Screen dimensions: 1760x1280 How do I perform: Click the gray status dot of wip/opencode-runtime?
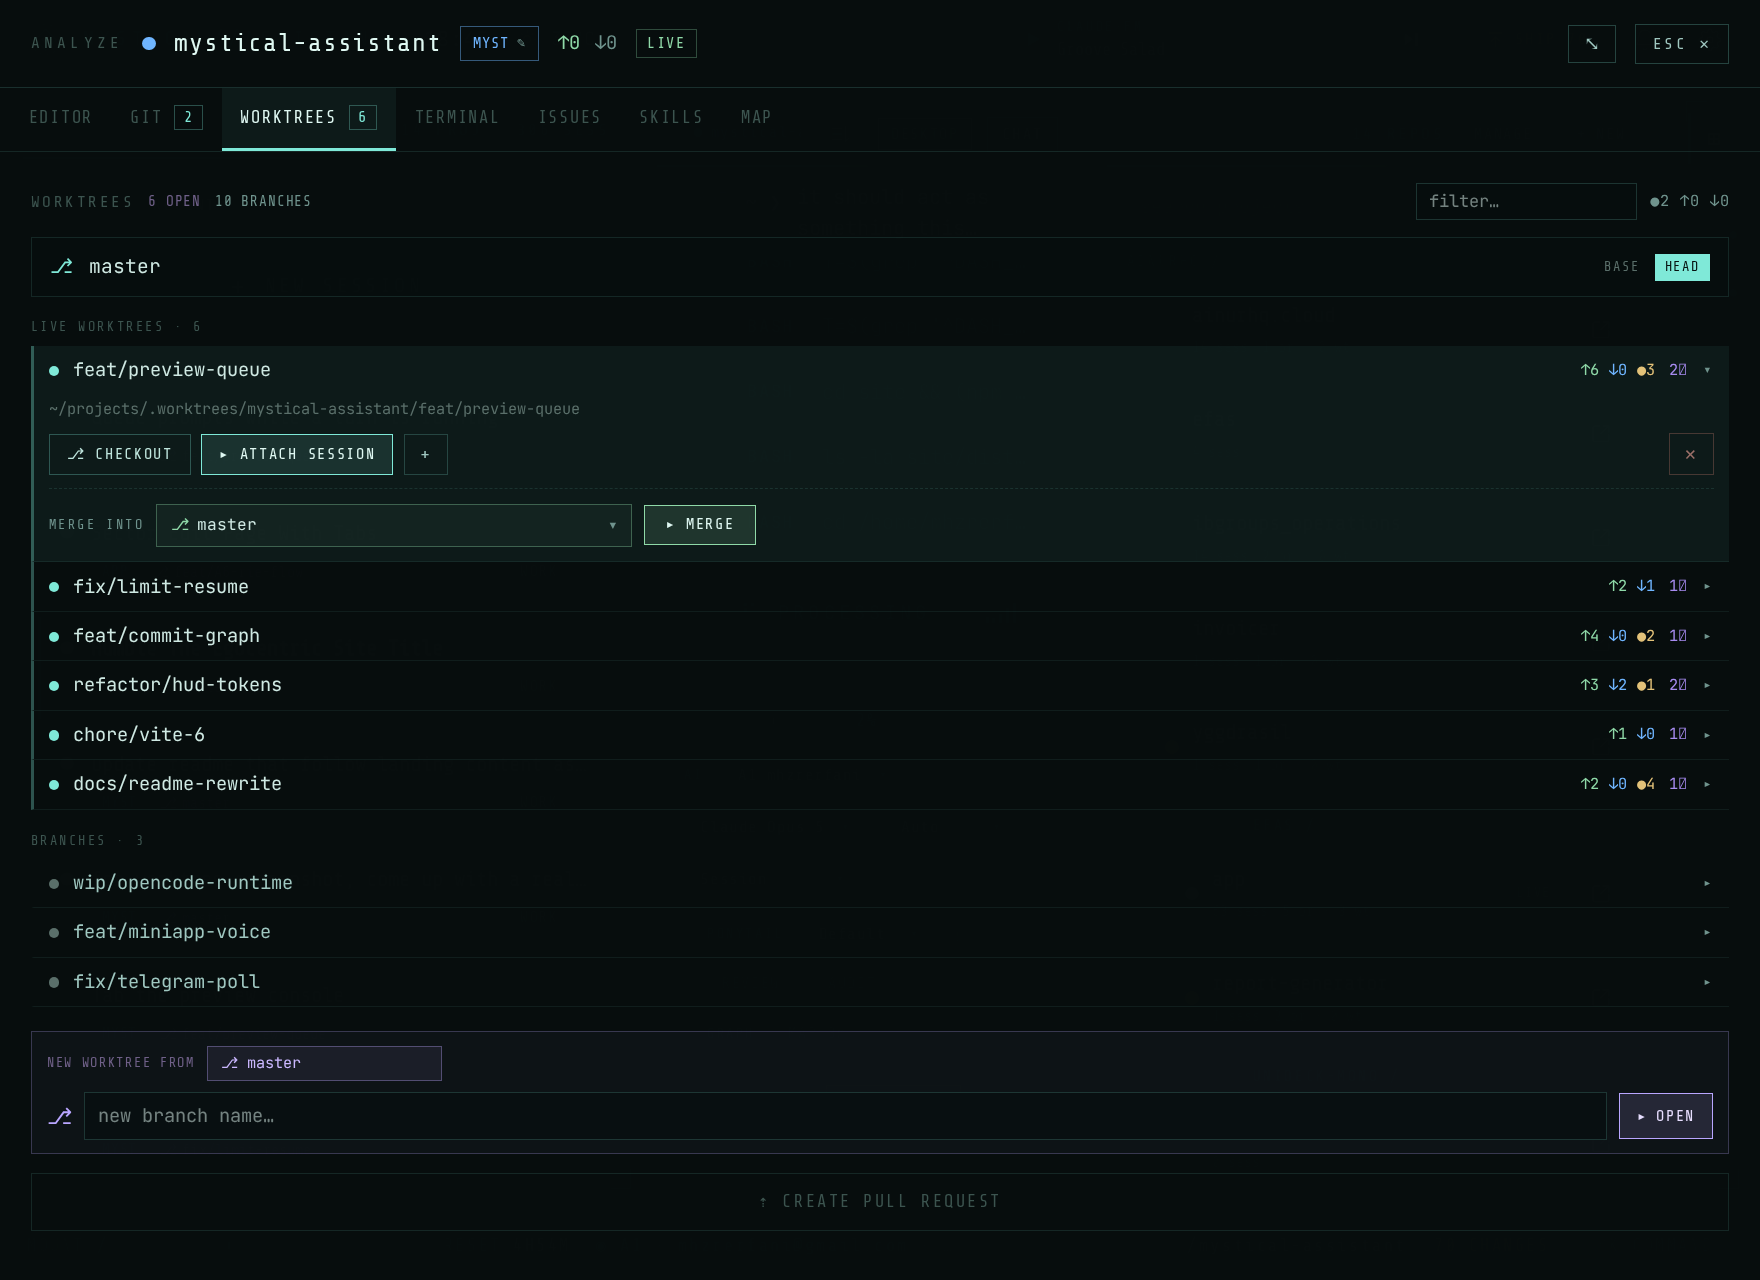tap(54, 884)
